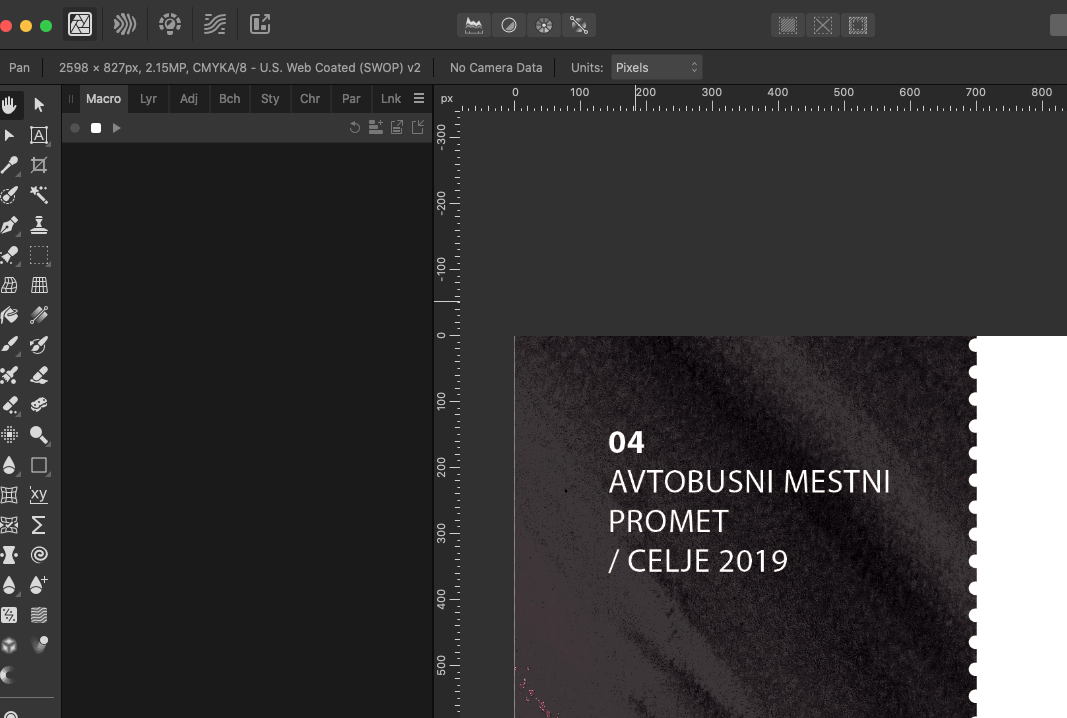The image size is (1067, 718).
Task: Click the "AVTOBUSNI MESTNI" text on canvas
Action: click(749, 482)
